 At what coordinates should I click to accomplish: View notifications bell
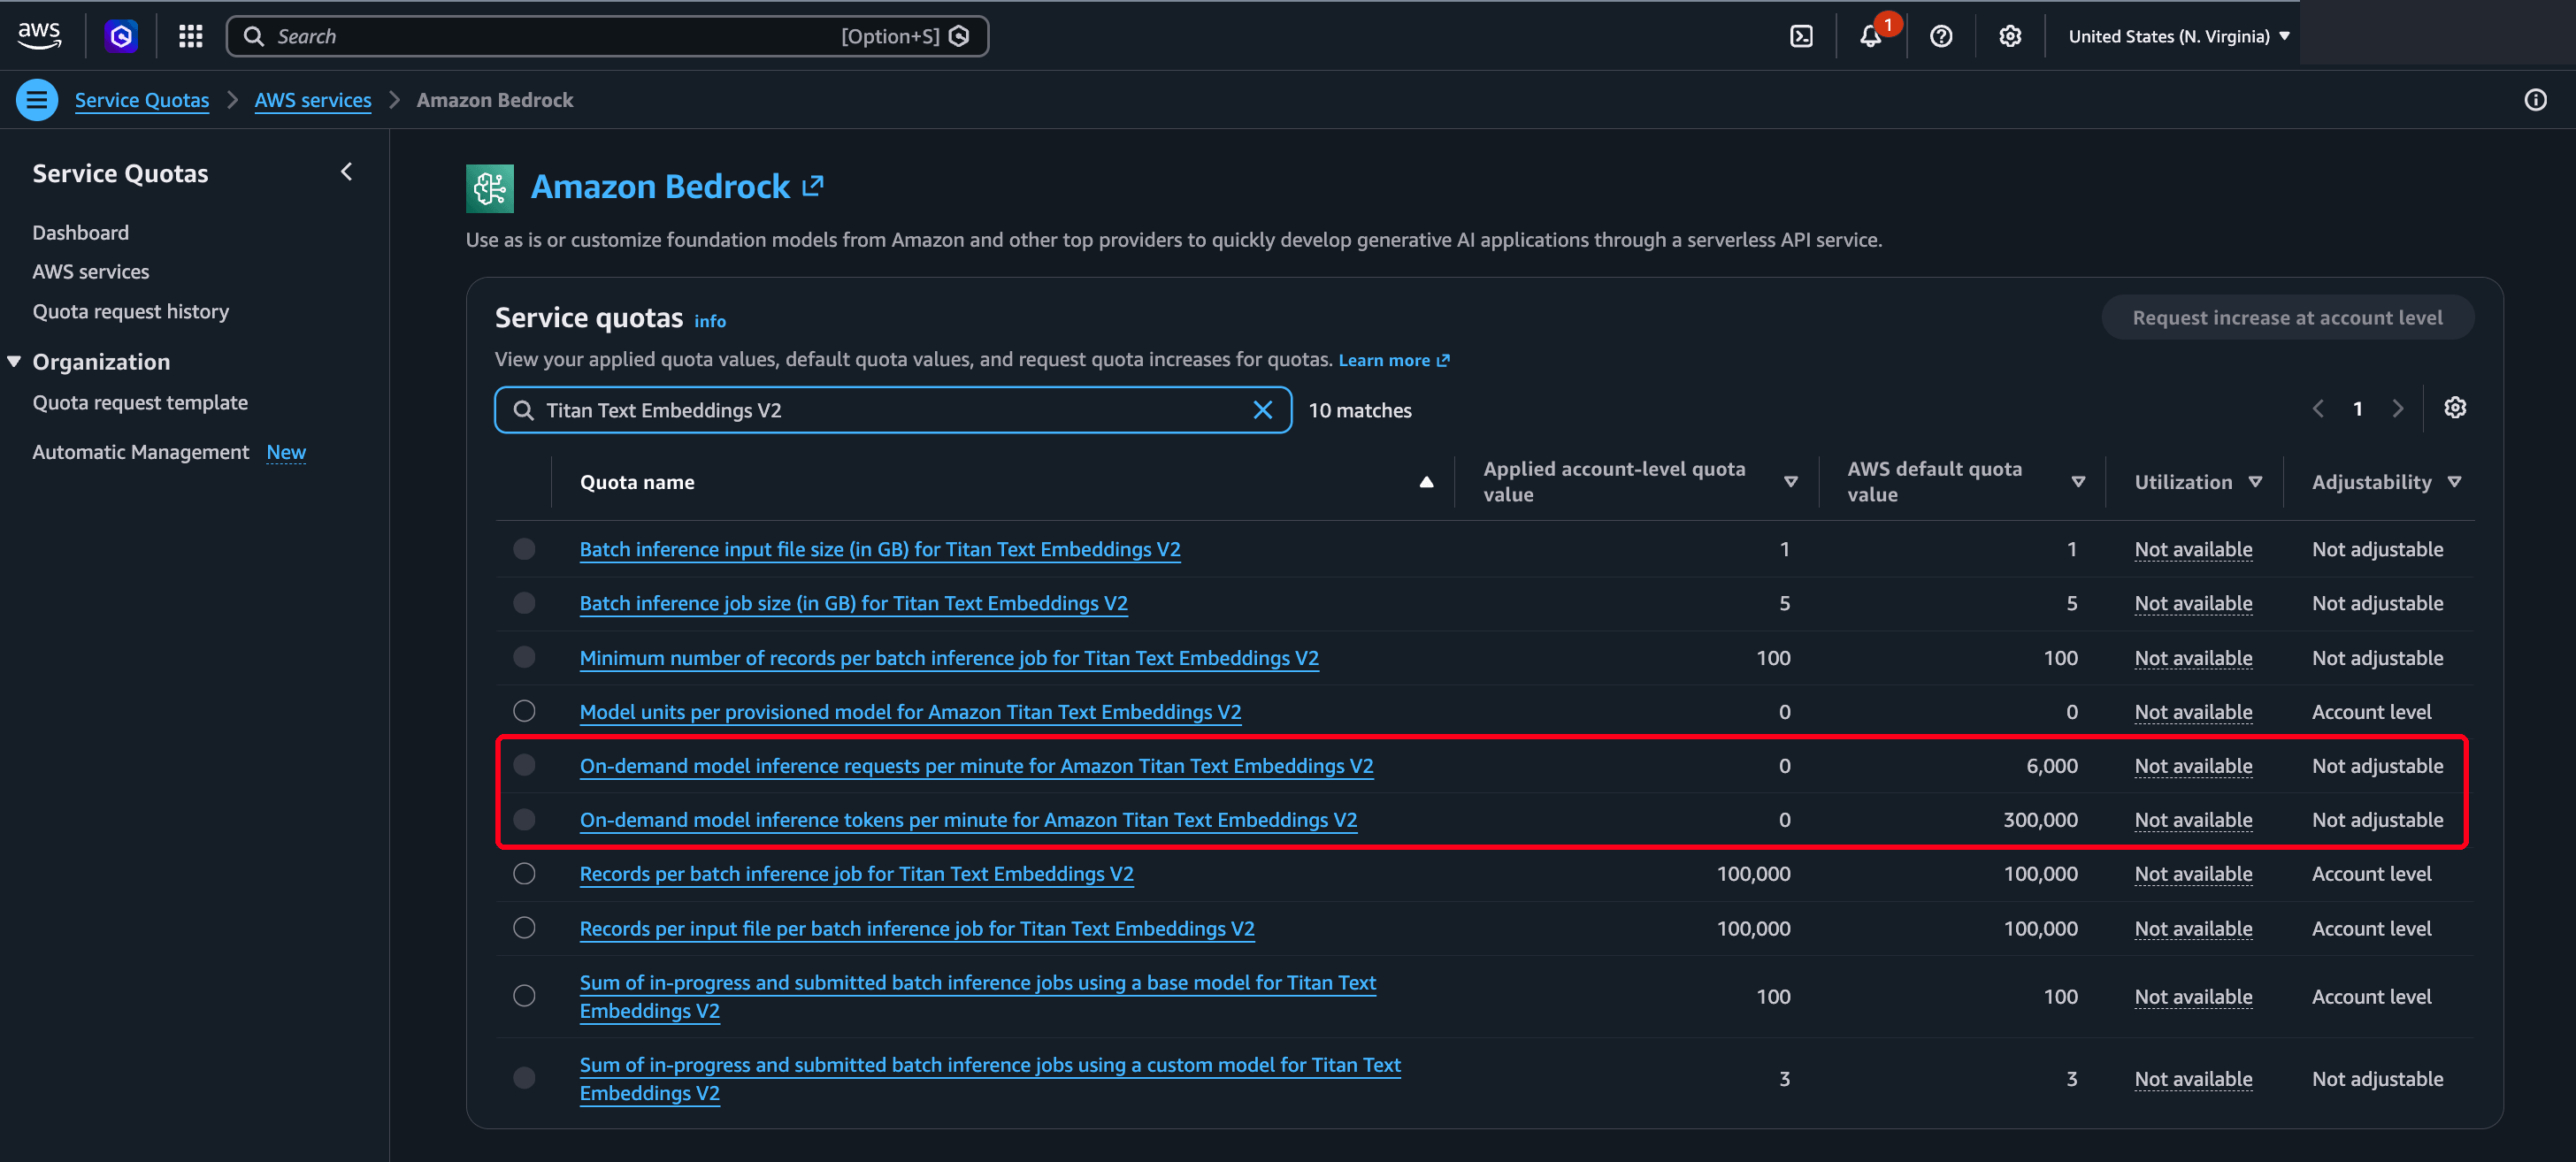1870,36
